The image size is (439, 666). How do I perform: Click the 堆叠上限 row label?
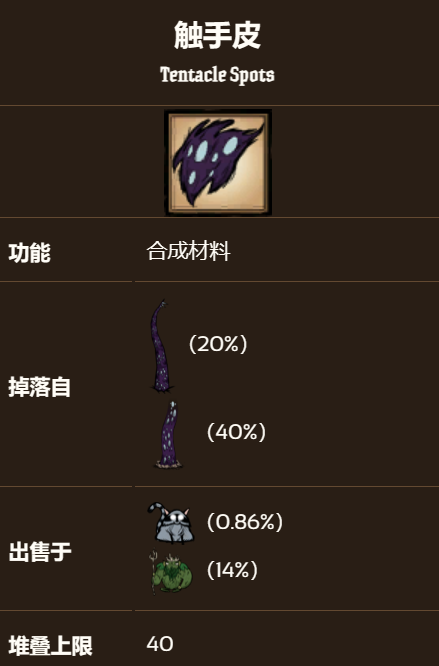[51, 646]
